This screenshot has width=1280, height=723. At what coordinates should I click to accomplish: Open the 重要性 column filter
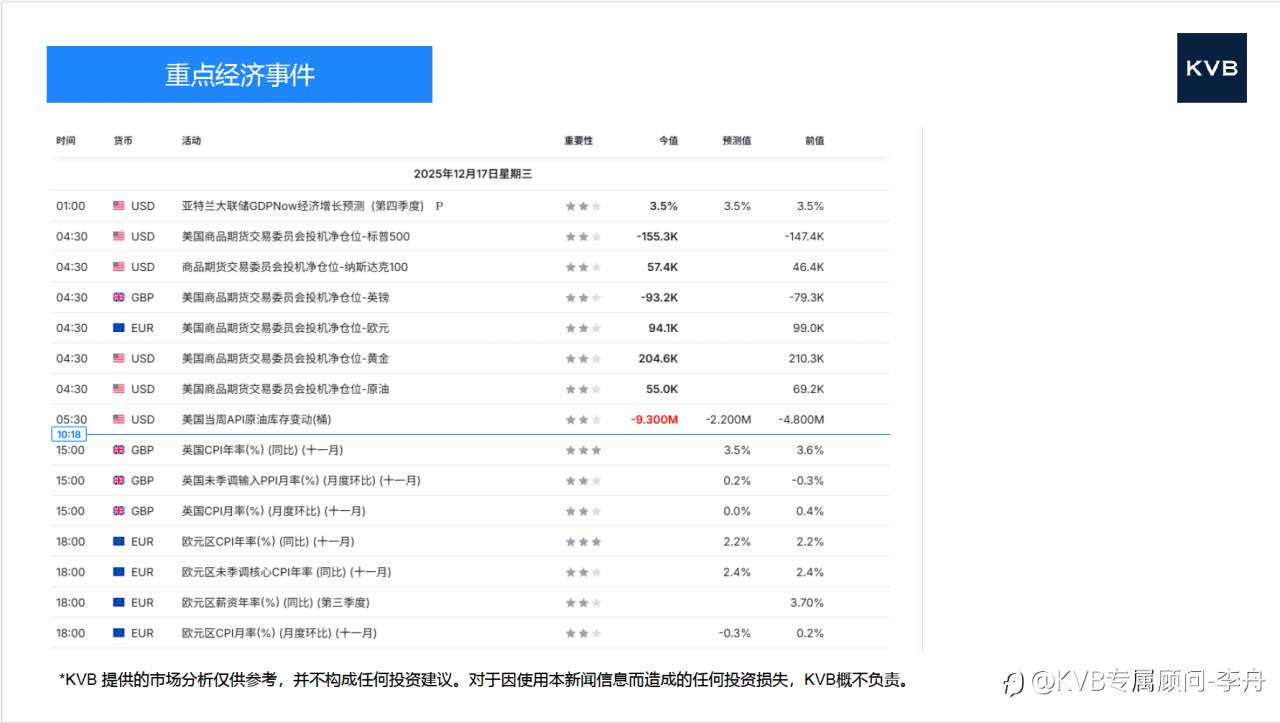pyautogui.click(x=577, y=140)
